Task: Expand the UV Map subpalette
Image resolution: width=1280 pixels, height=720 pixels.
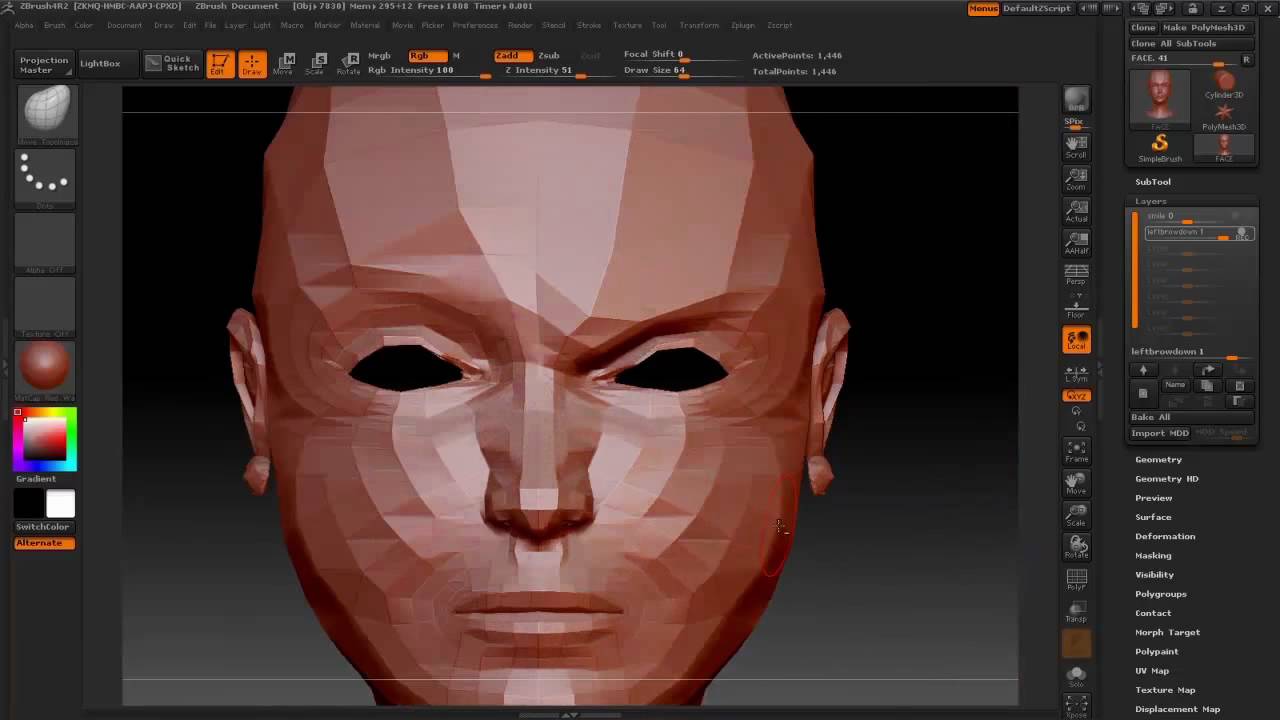Action: [x=1152, y=671]
